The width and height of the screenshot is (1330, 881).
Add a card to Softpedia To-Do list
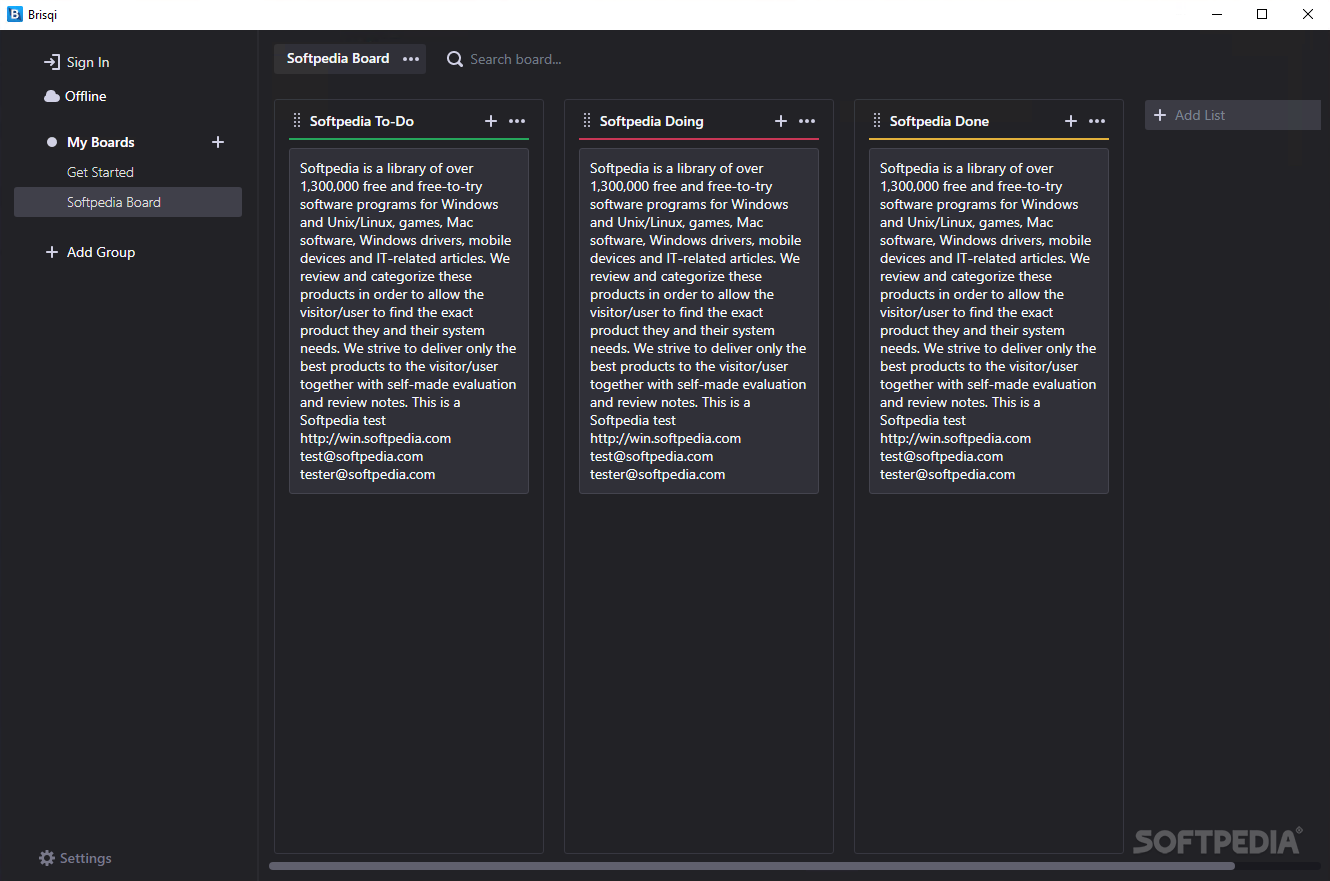point(491,121)
